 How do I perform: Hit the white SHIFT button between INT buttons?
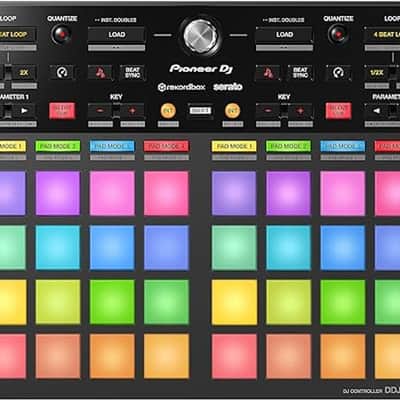click(200, 110)
